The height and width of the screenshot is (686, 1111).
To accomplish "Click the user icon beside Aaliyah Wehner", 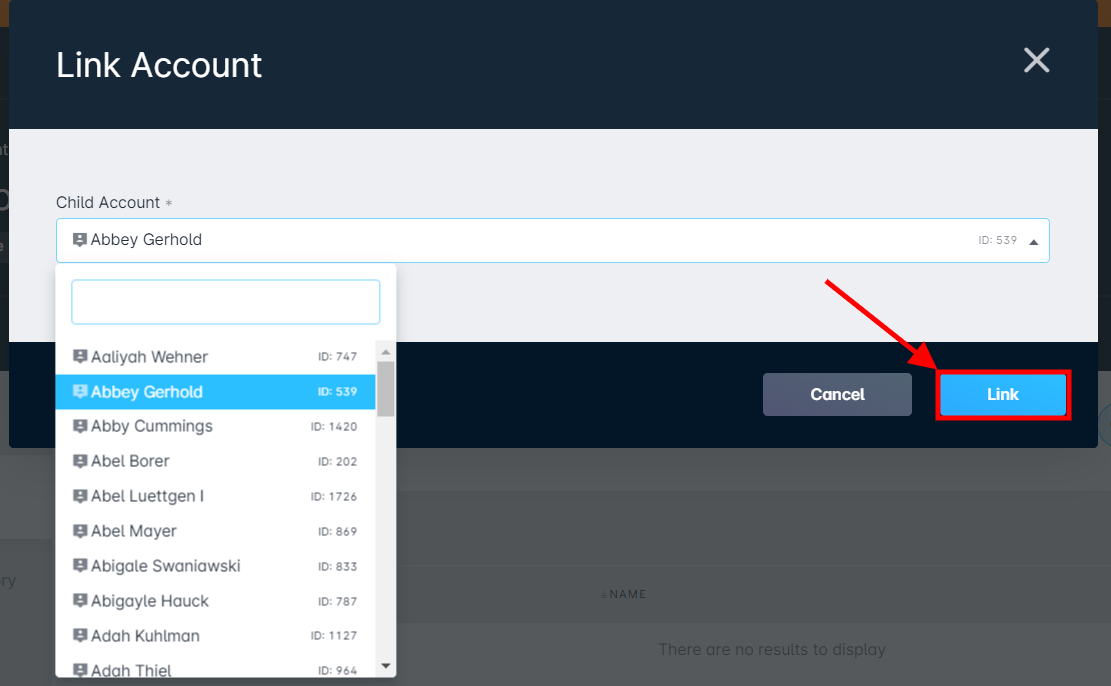I will click(80, 356).
